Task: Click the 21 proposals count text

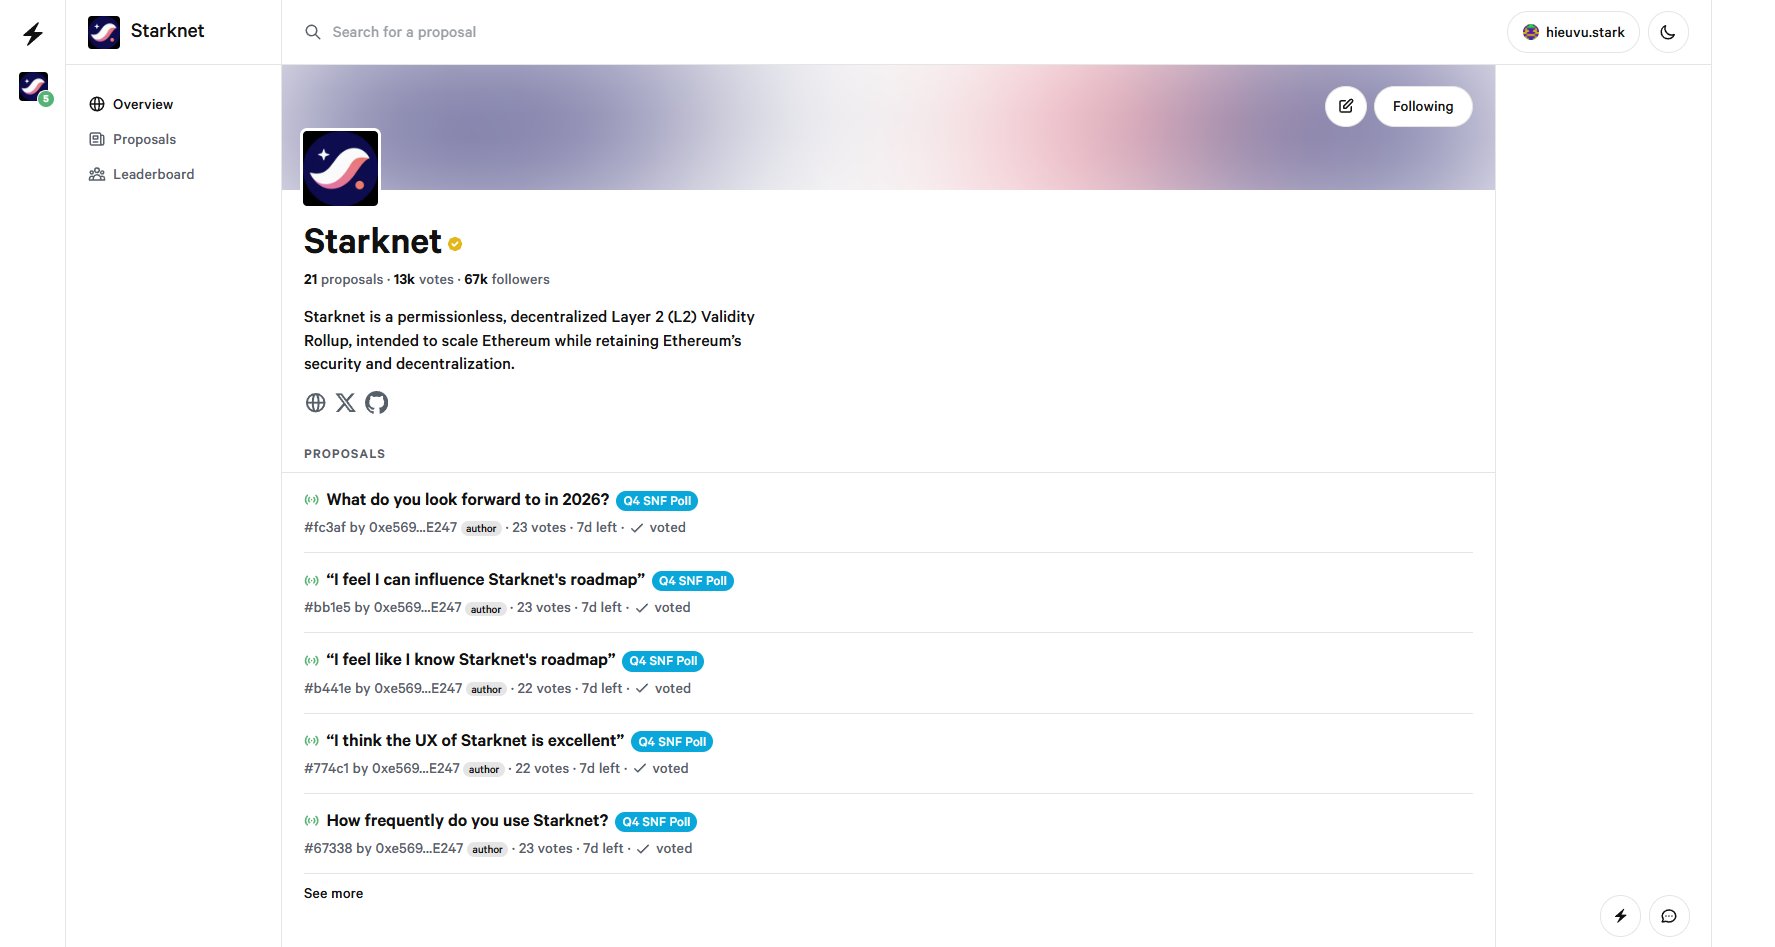Action: click(x=344, y=279)
